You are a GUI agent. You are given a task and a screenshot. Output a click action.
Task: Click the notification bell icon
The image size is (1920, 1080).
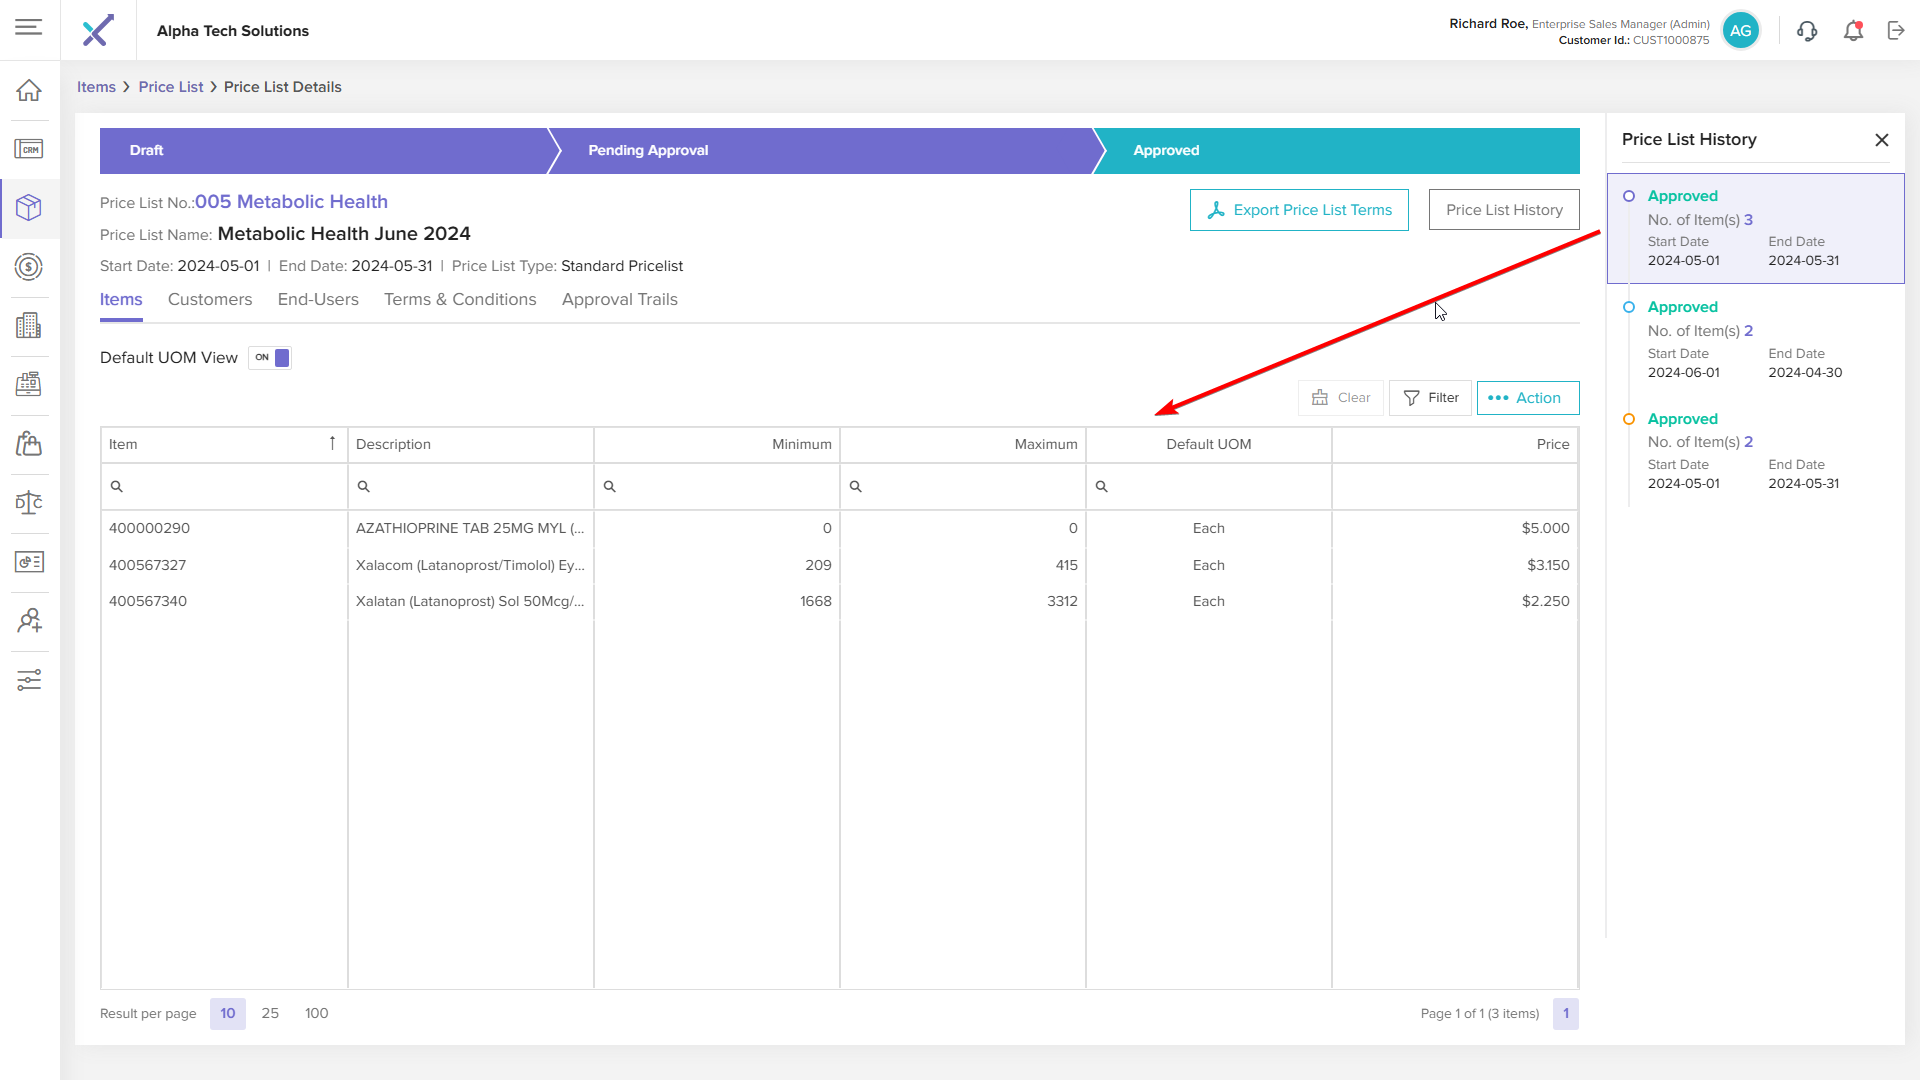point(1853,31)
